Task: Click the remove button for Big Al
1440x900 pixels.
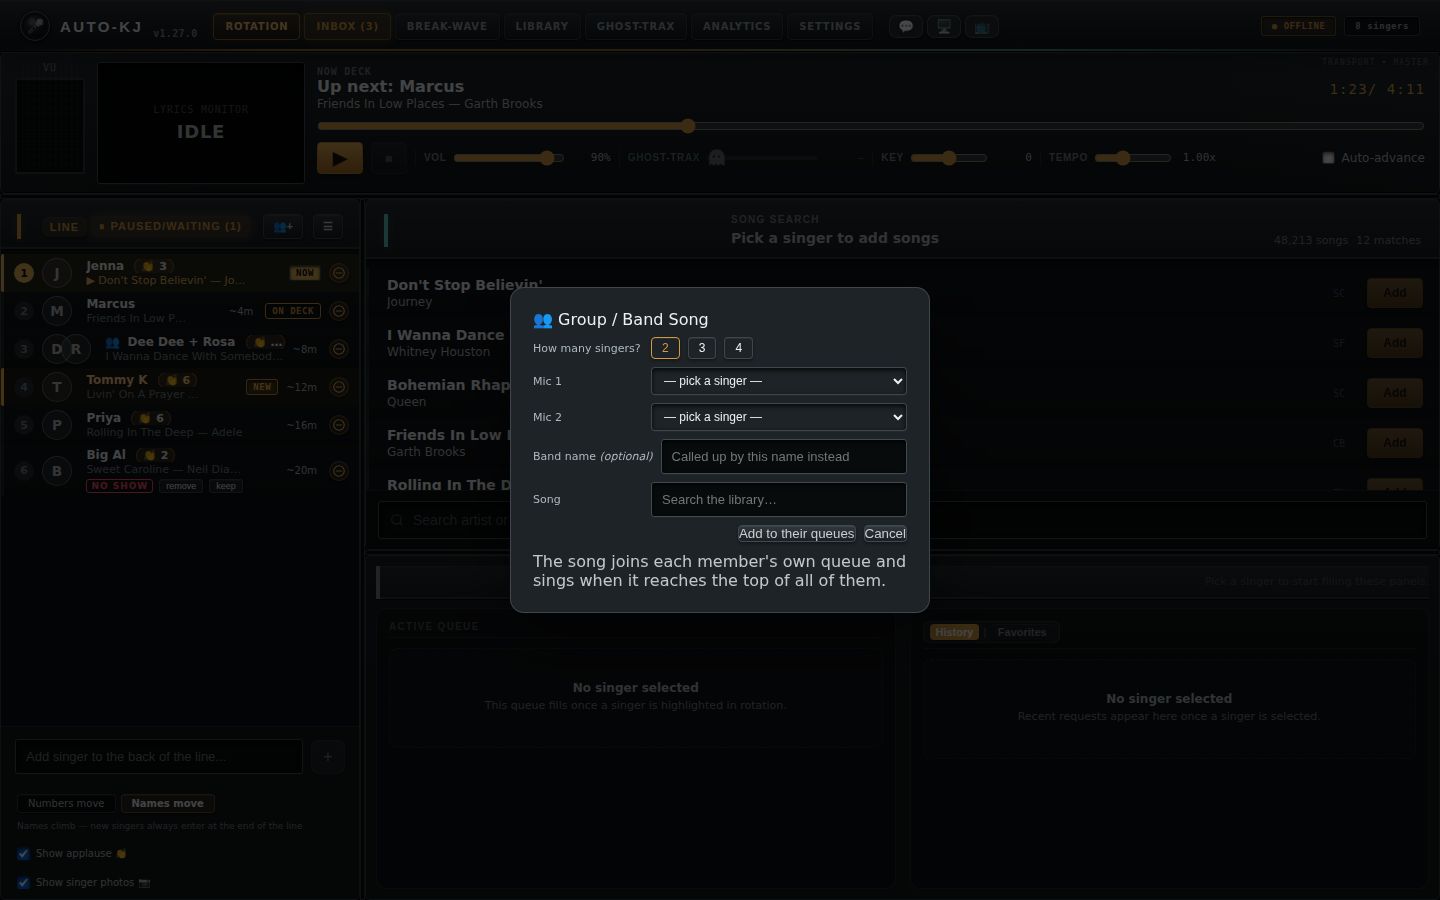Action: pyautogui.click(x=181, y=487)
